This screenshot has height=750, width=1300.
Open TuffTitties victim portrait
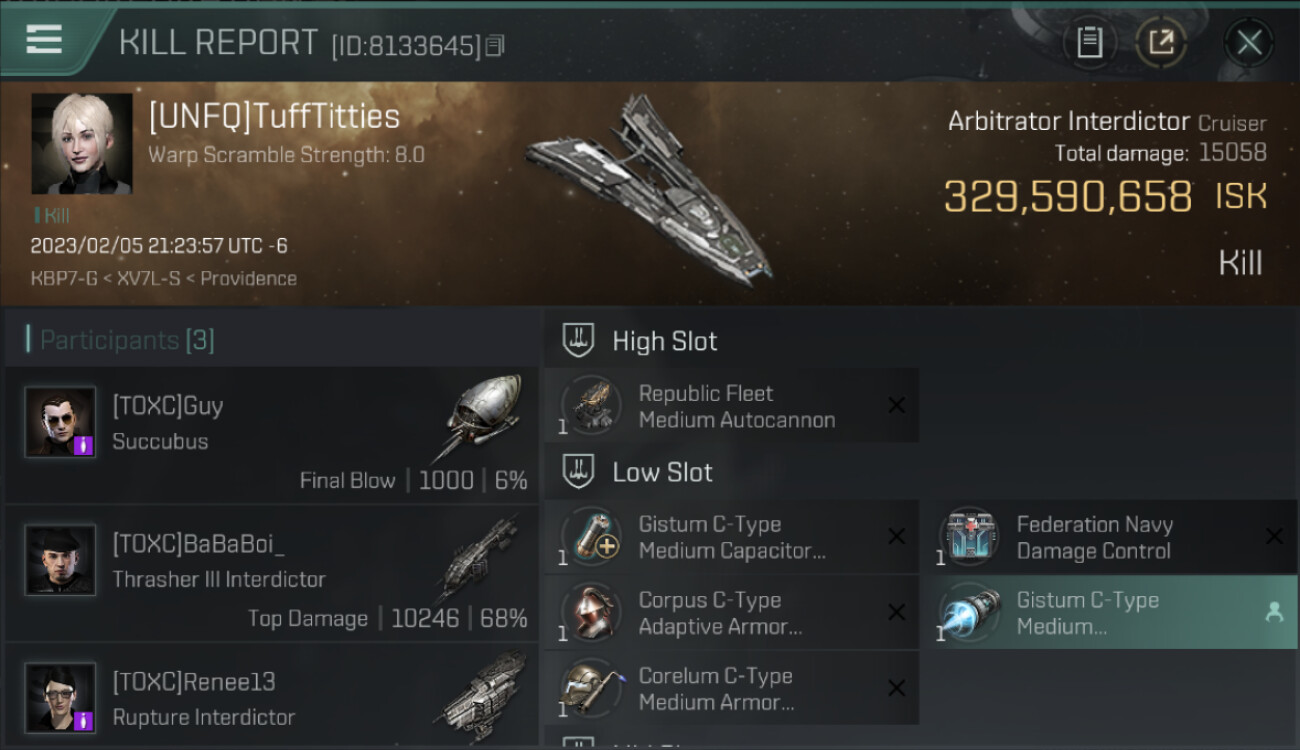click(82, 144)
